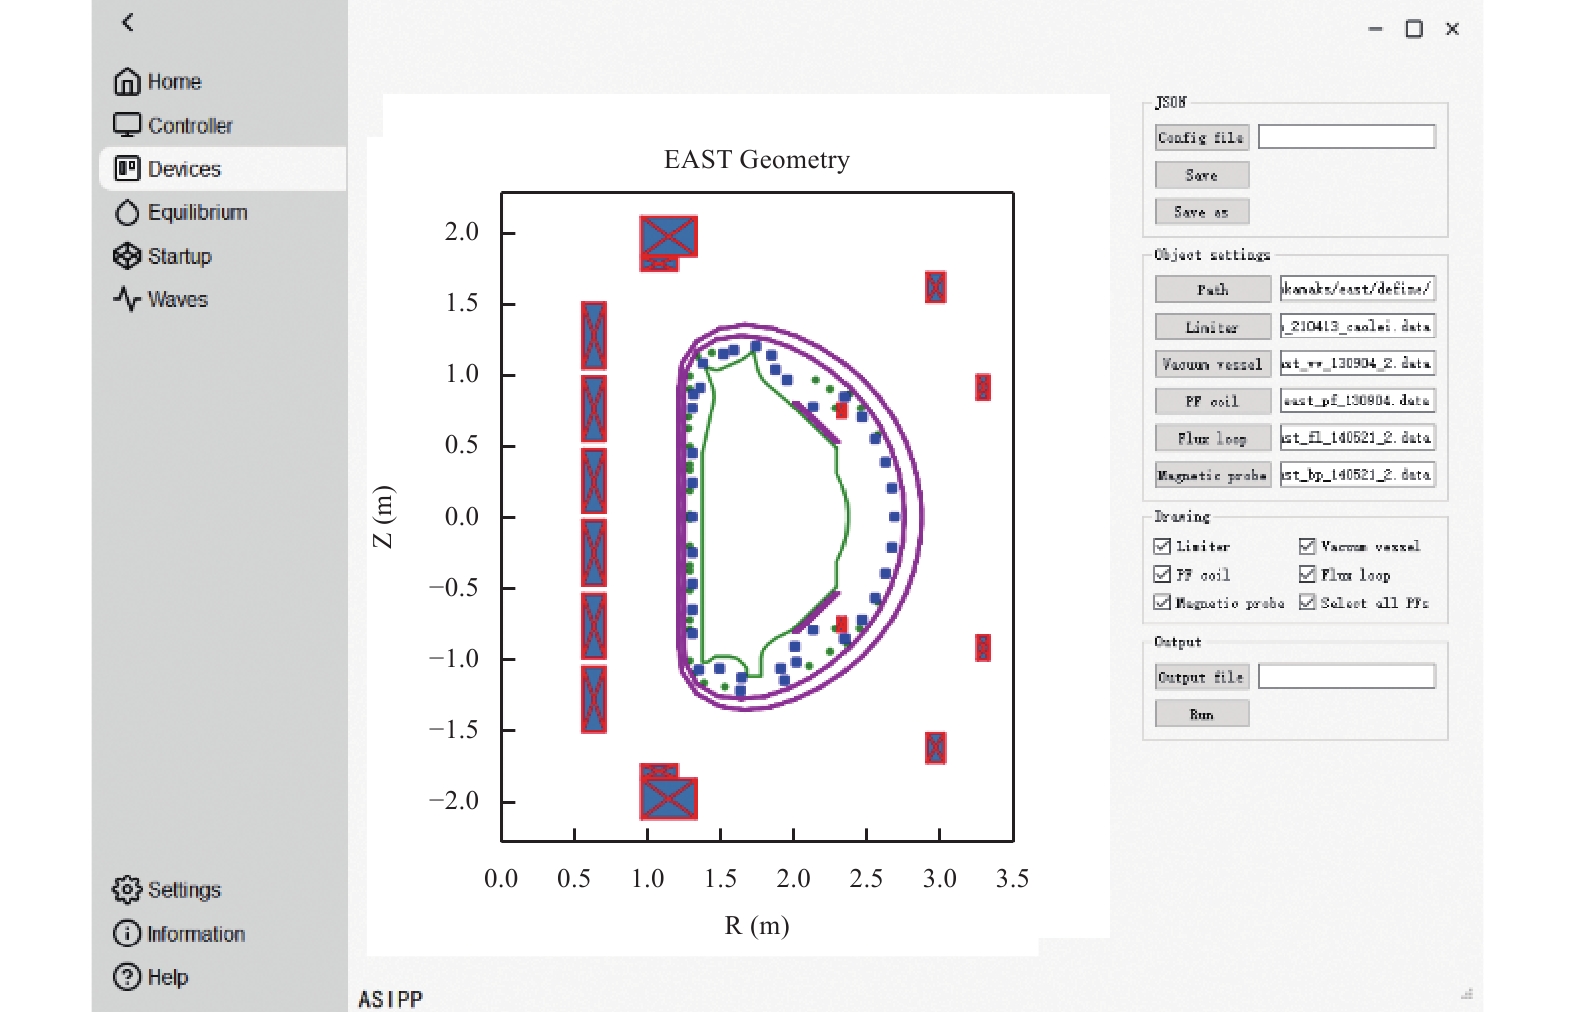Image resolution: width=1575 pixels, height=1012 pixels.
Task: Open the Waves pulse icon
Action: point(127,299)
